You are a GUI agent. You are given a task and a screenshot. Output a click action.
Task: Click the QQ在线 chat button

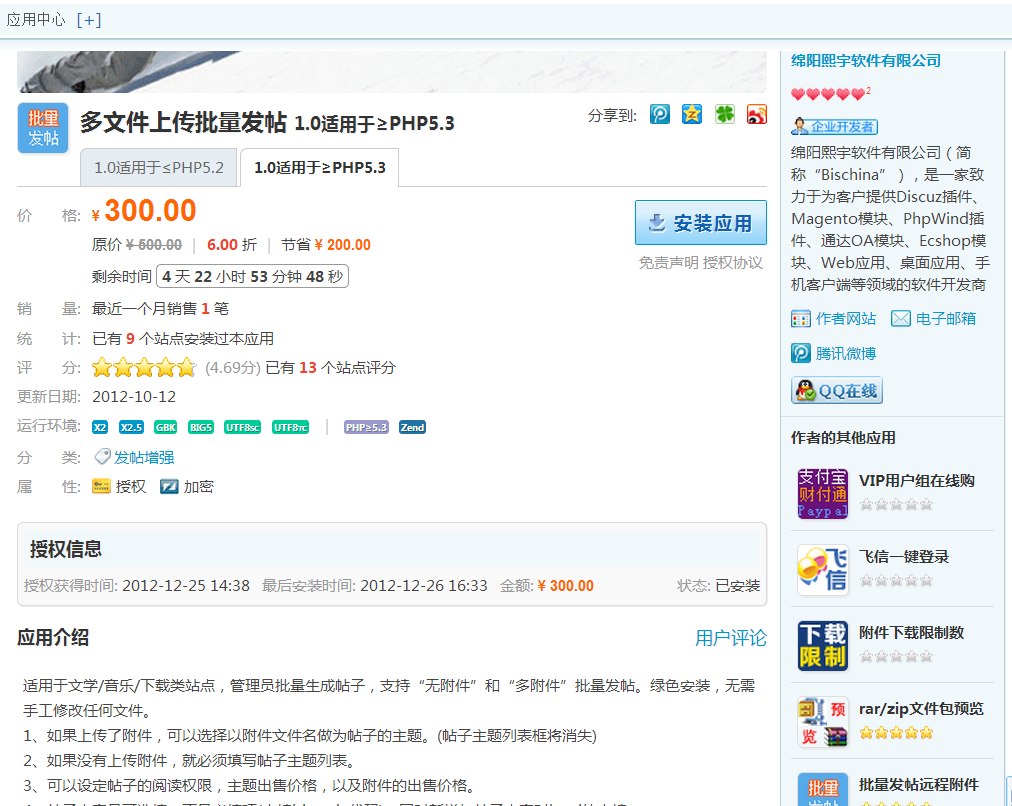click(x=837, y=391)
